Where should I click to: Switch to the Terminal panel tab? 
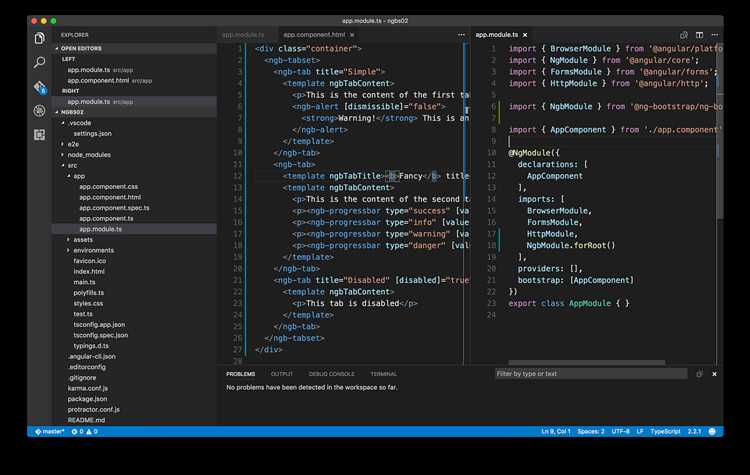384,374
